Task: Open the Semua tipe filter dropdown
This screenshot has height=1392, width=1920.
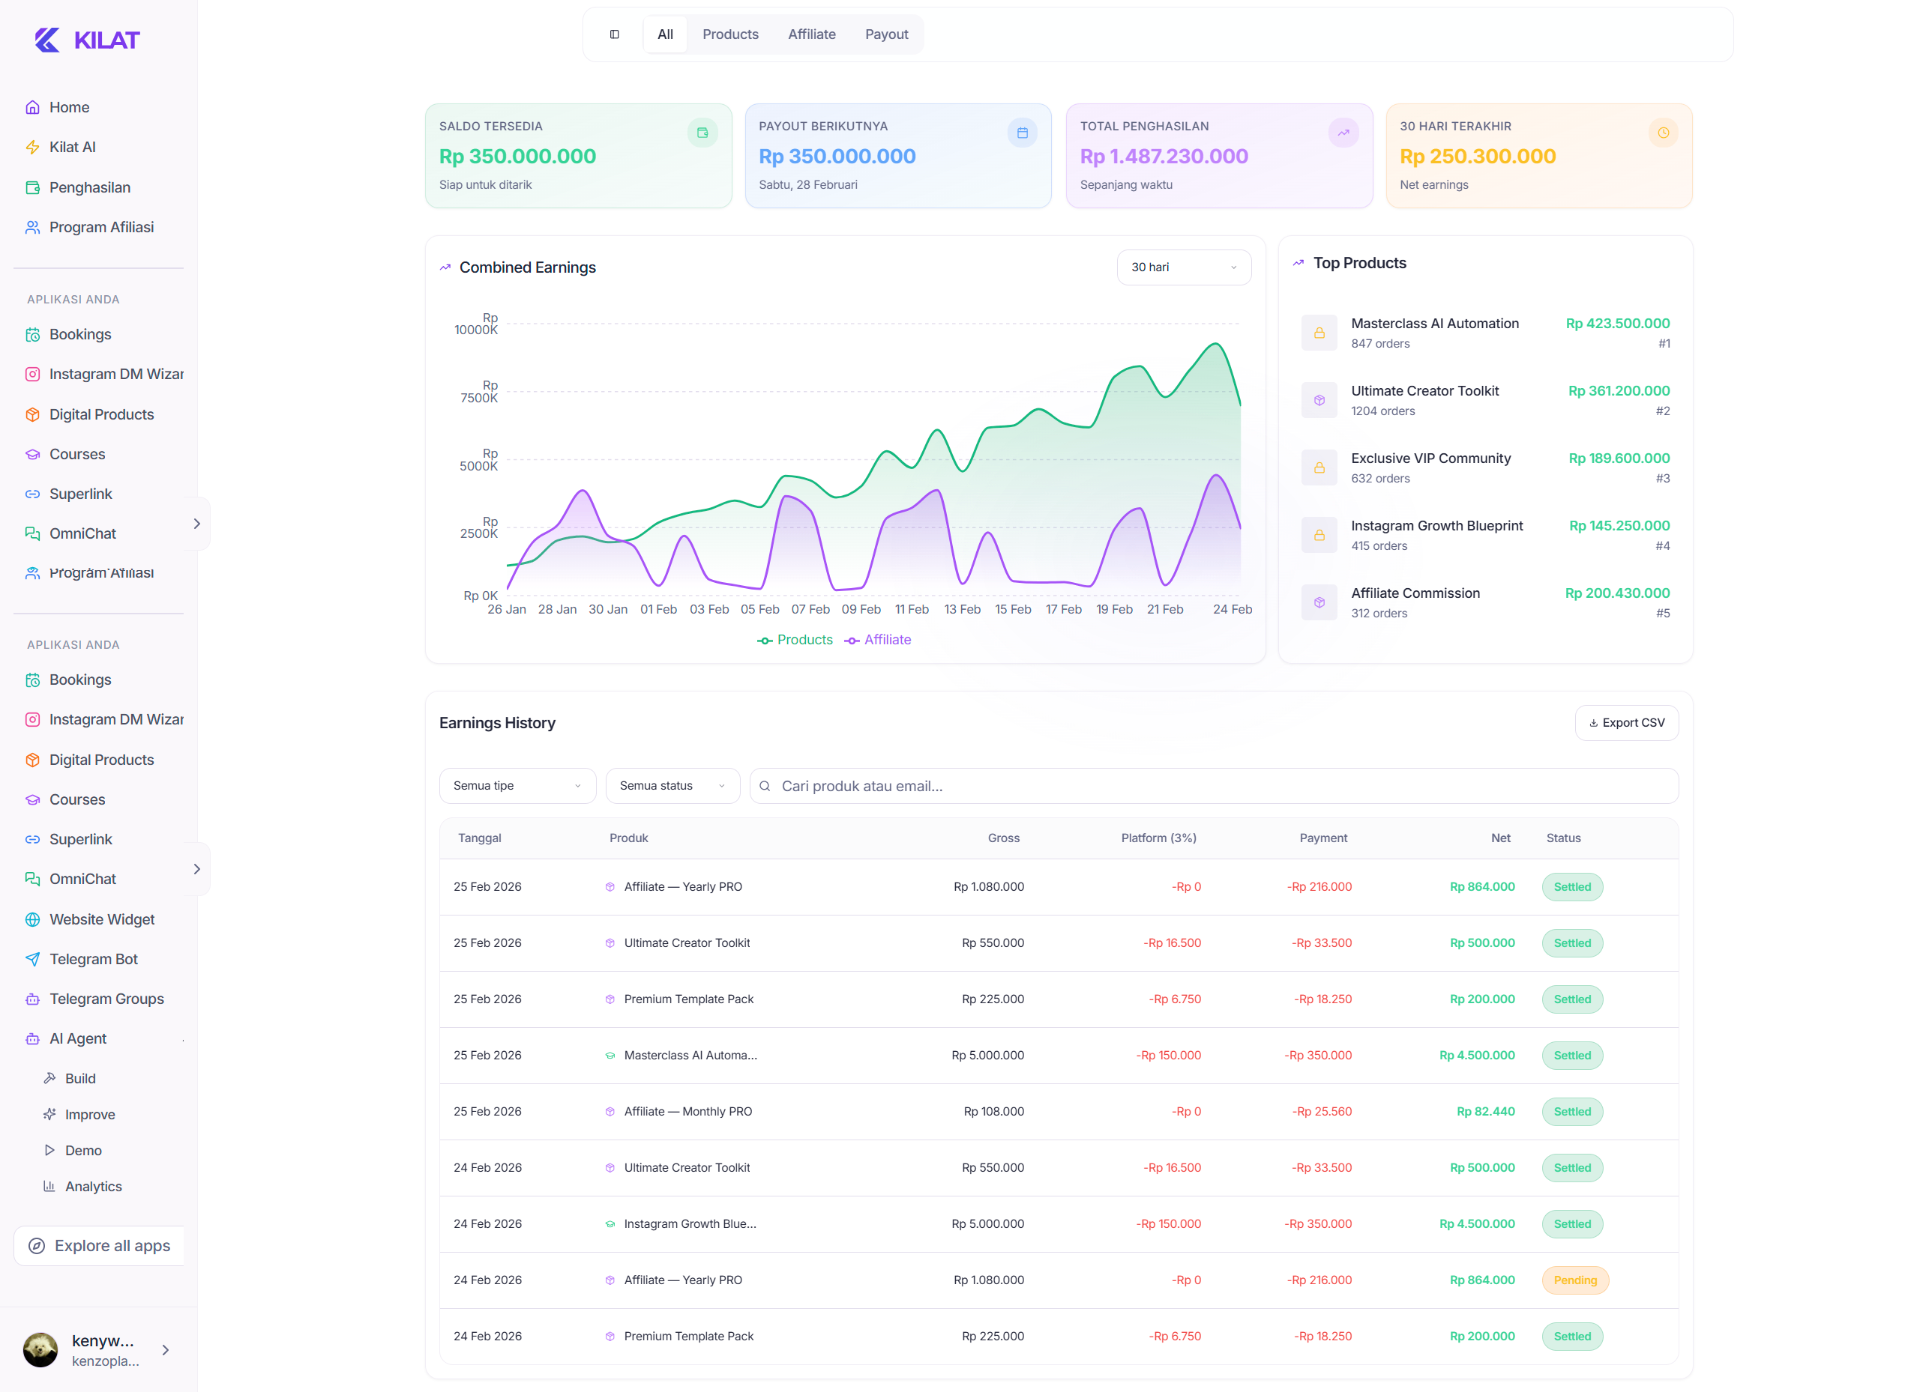Action: coord(517,786)
